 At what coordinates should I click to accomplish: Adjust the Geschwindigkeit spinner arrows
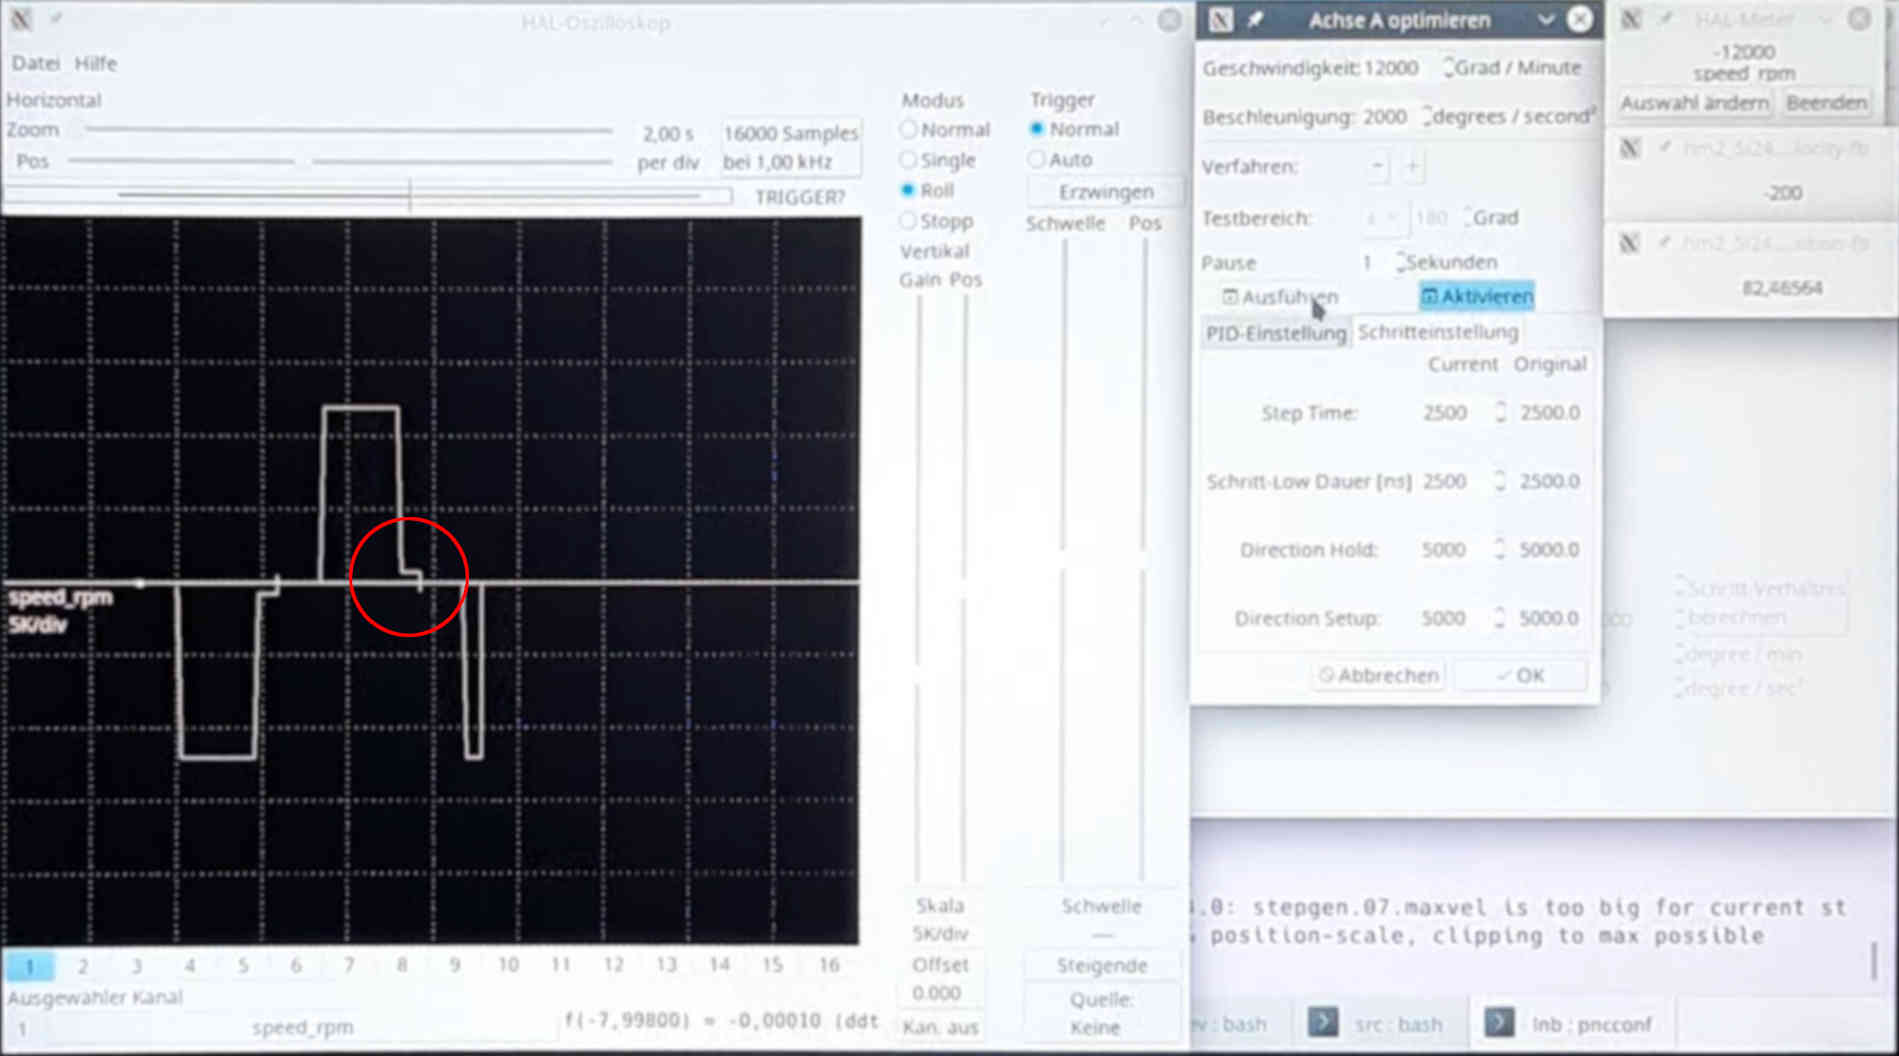point(1448,68)
